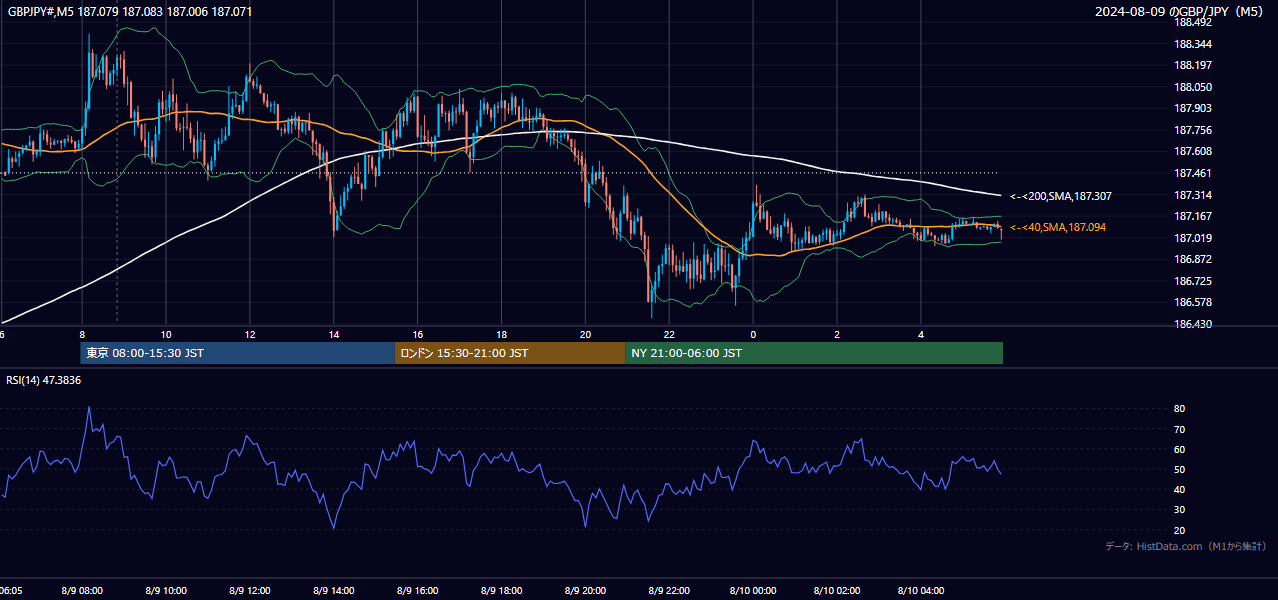Click price axis value 188.492

pyautogui.click(x=1193, y=22)
